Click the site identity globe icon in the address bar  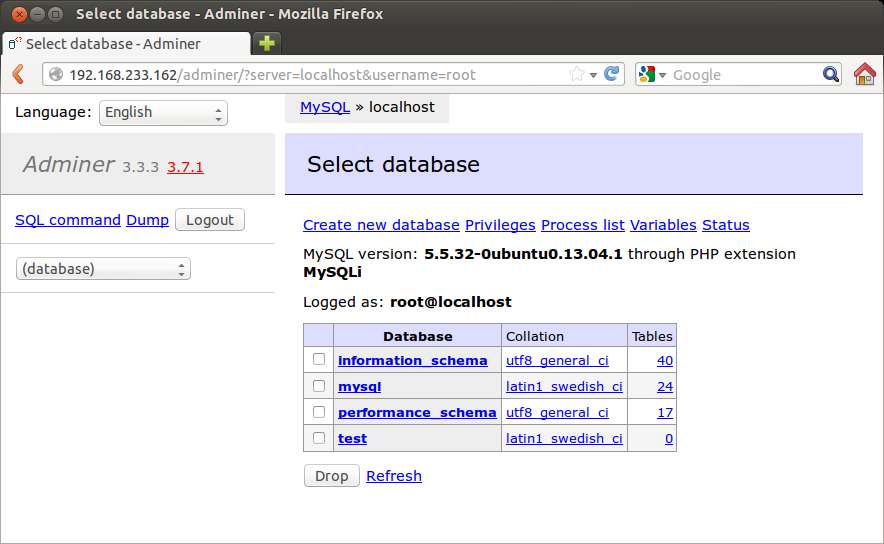56,74
